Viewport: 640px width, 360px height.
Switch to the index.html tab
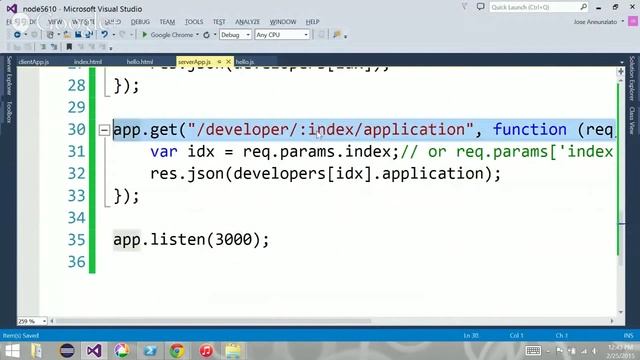[x=88, y=62]
